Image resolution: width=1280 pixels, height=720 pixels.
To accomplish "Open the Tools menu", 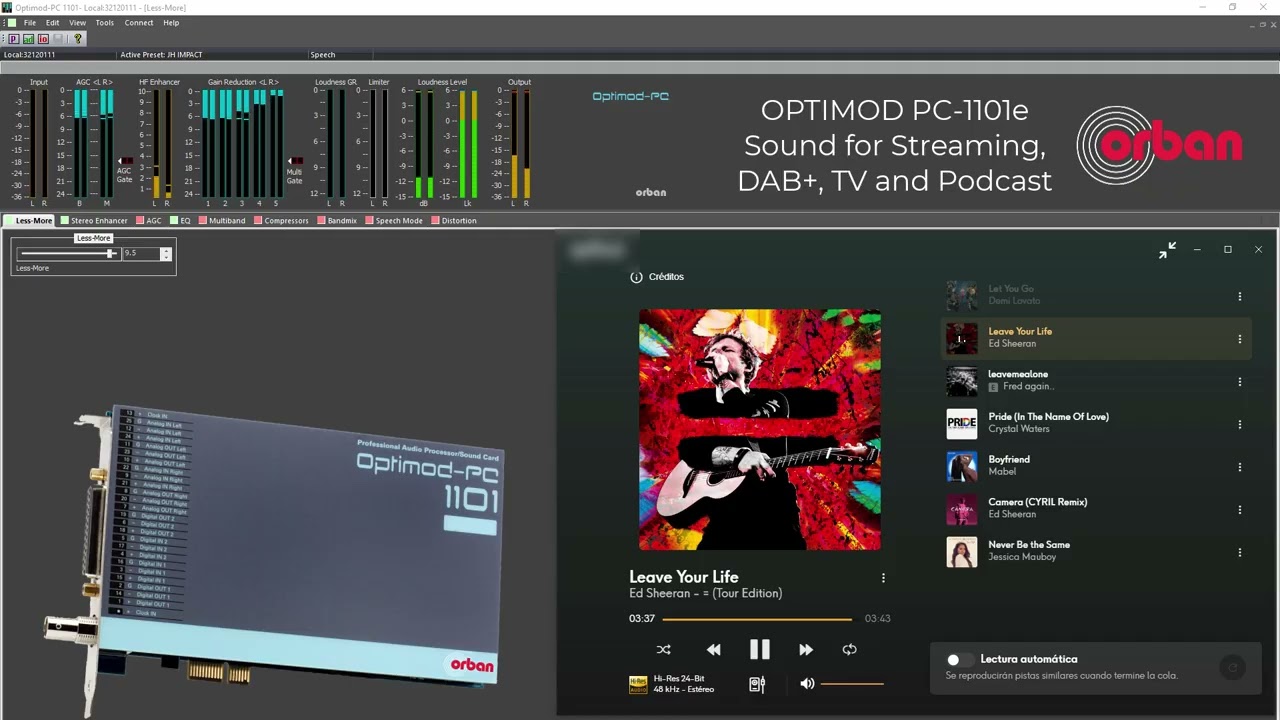I will tap(104, 23).
